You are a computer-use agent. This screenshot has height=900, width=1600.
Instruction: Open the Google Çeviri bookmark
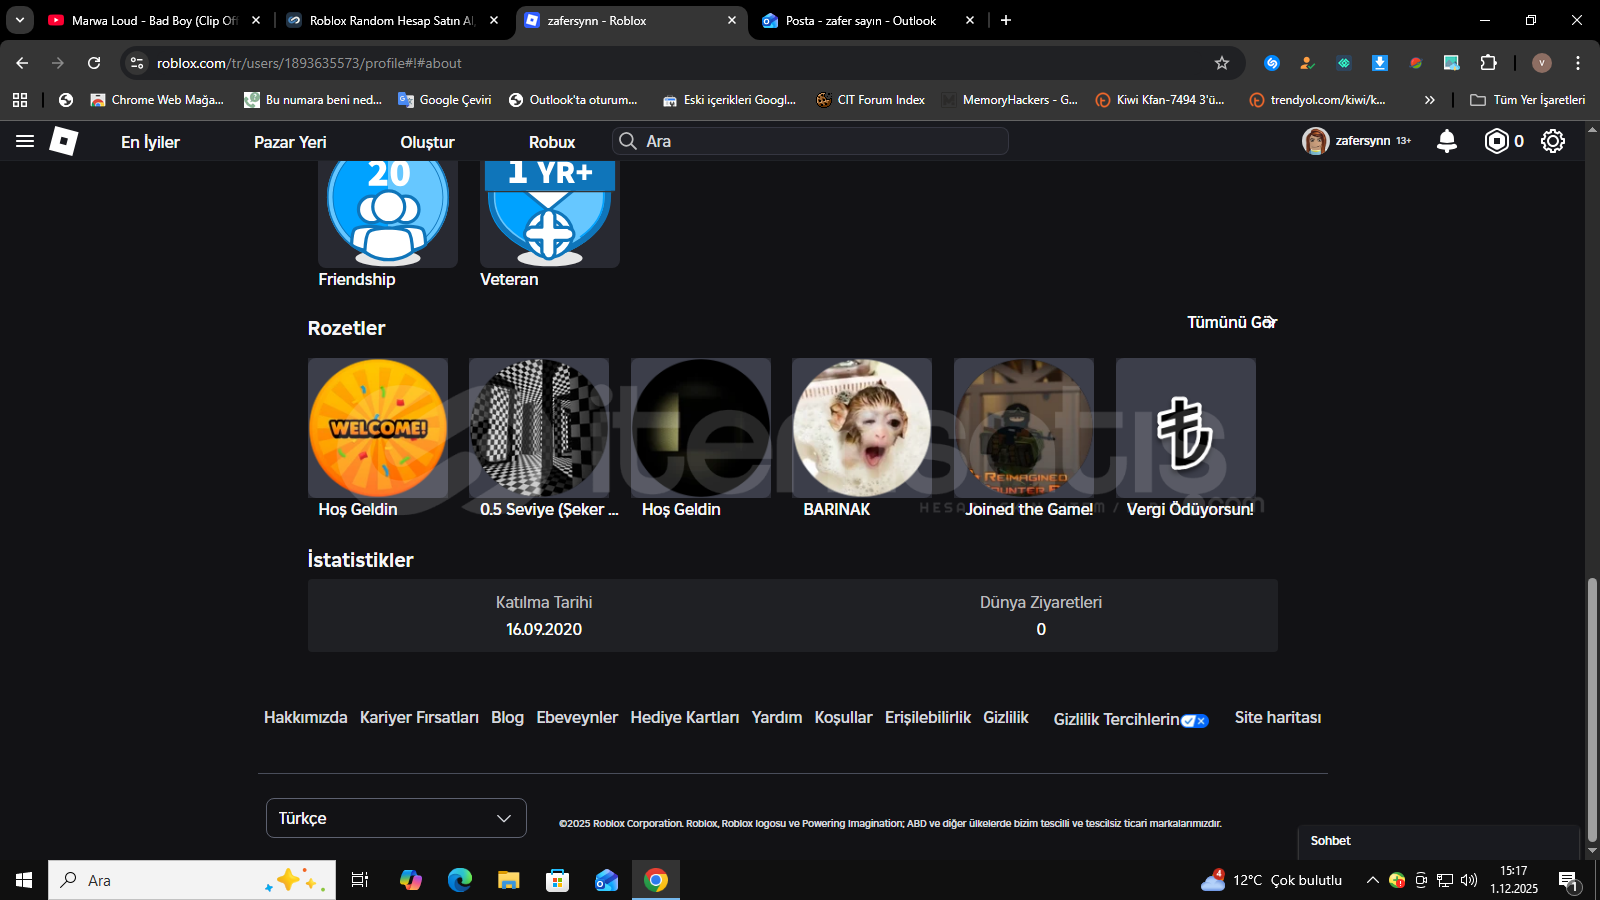pyautogui.click(x=445, y=100)
